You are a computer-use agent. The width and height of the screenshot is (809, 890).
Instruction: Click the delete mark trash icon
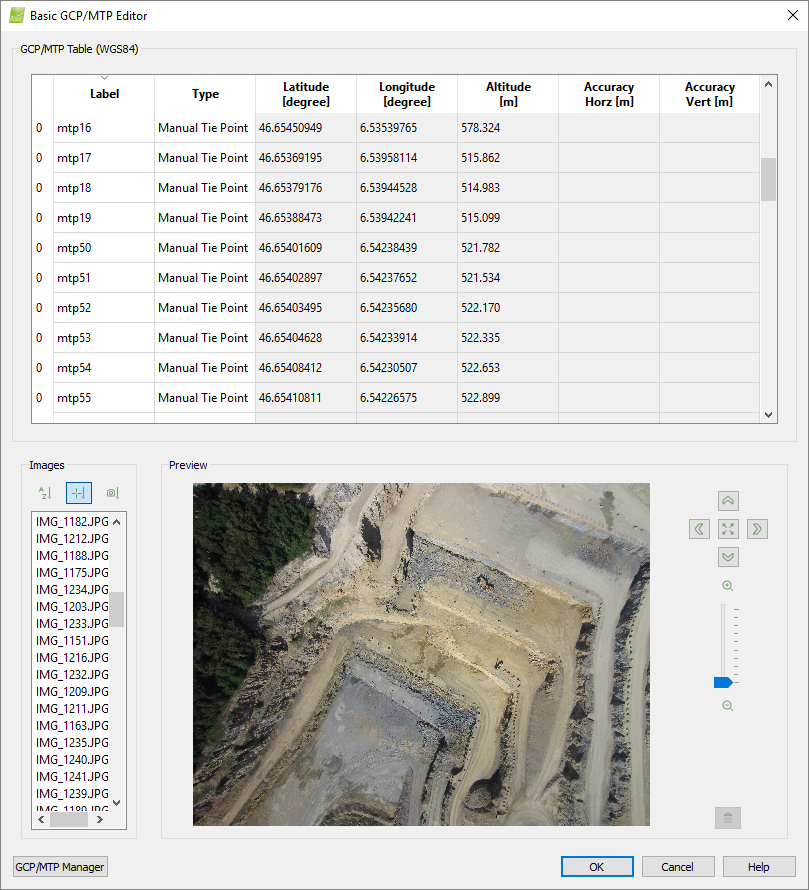pyautogui.click(x=728, y=818)
